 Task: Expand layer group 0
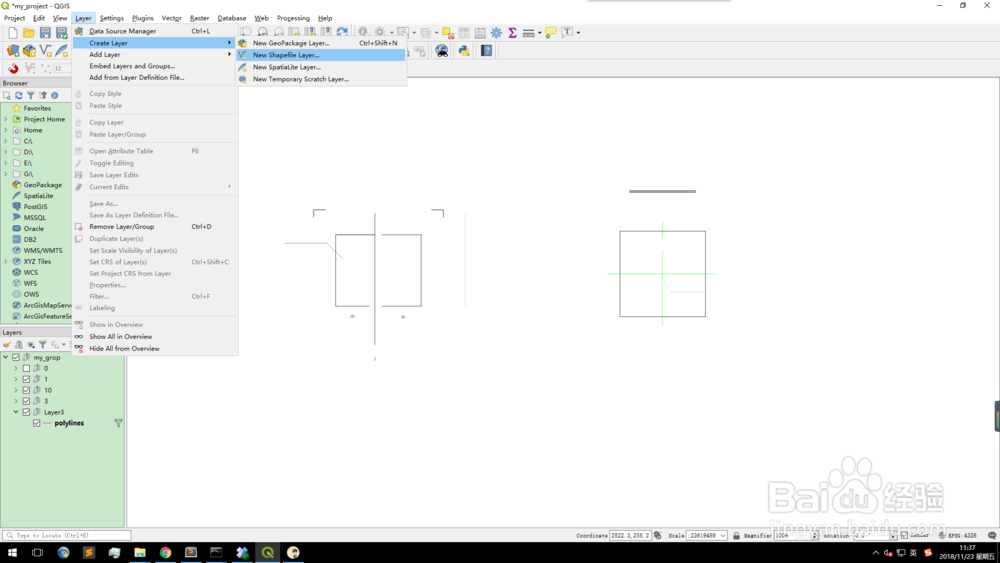16,368
